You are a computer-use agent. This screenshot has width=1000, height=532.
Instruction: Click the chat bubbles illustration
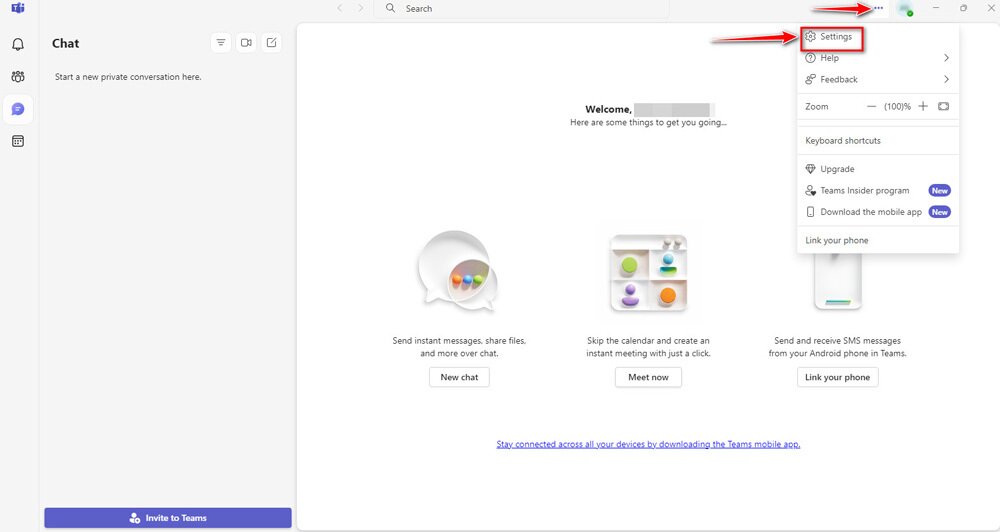457,270
